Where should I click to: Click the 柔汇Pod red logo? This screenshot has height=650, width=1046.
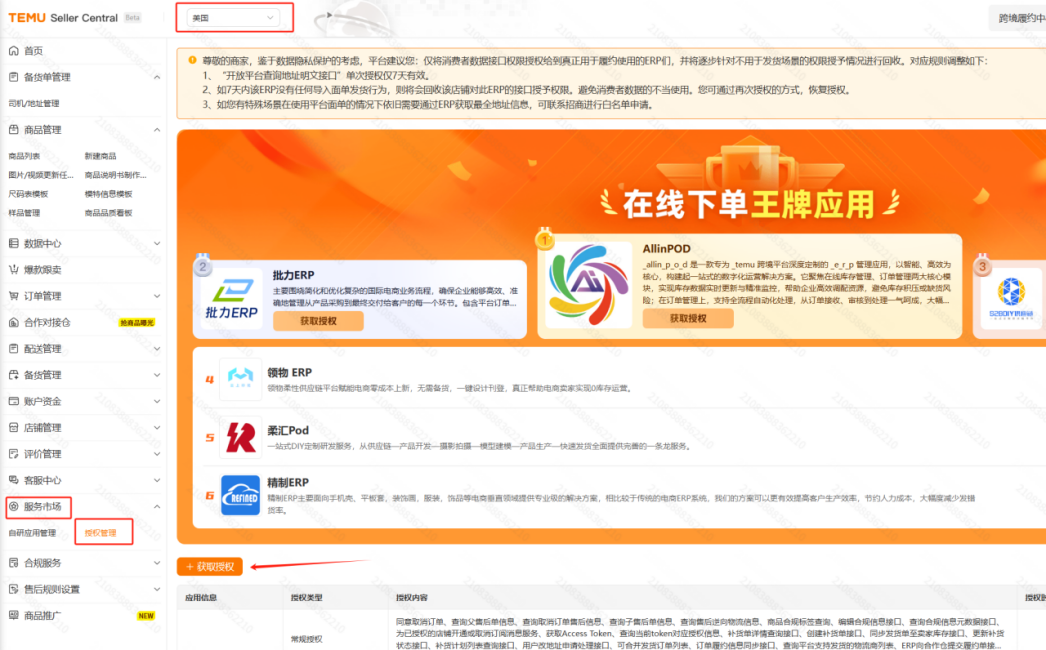[240, 437]
